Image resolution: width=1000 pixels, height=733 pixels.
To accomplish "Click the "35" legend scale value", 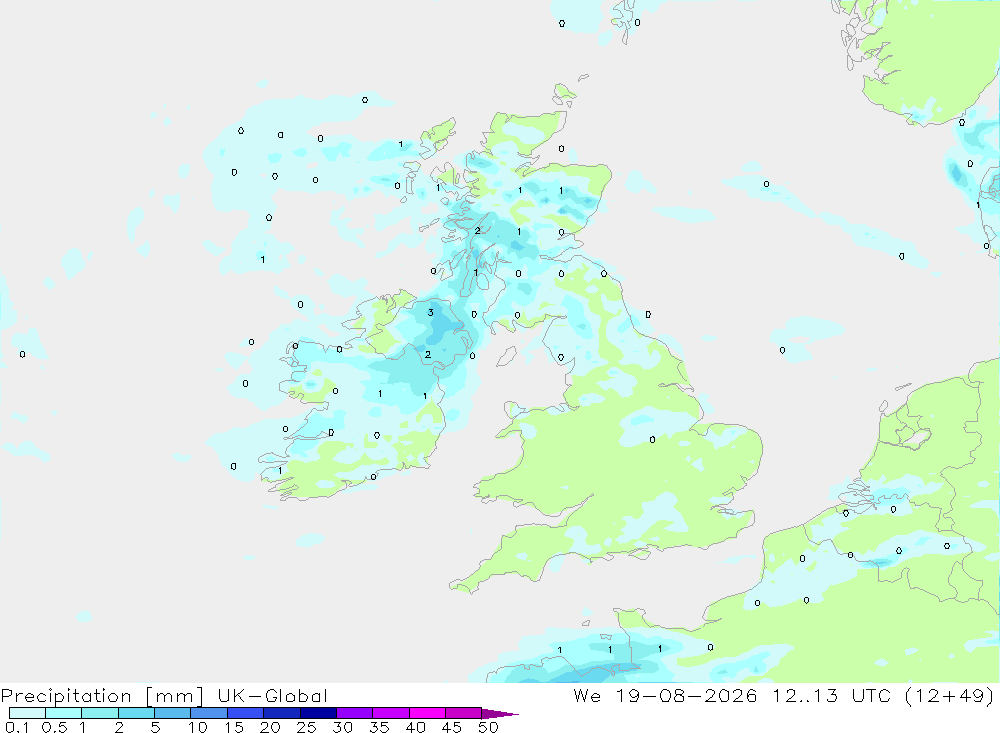I will point(379,727).
